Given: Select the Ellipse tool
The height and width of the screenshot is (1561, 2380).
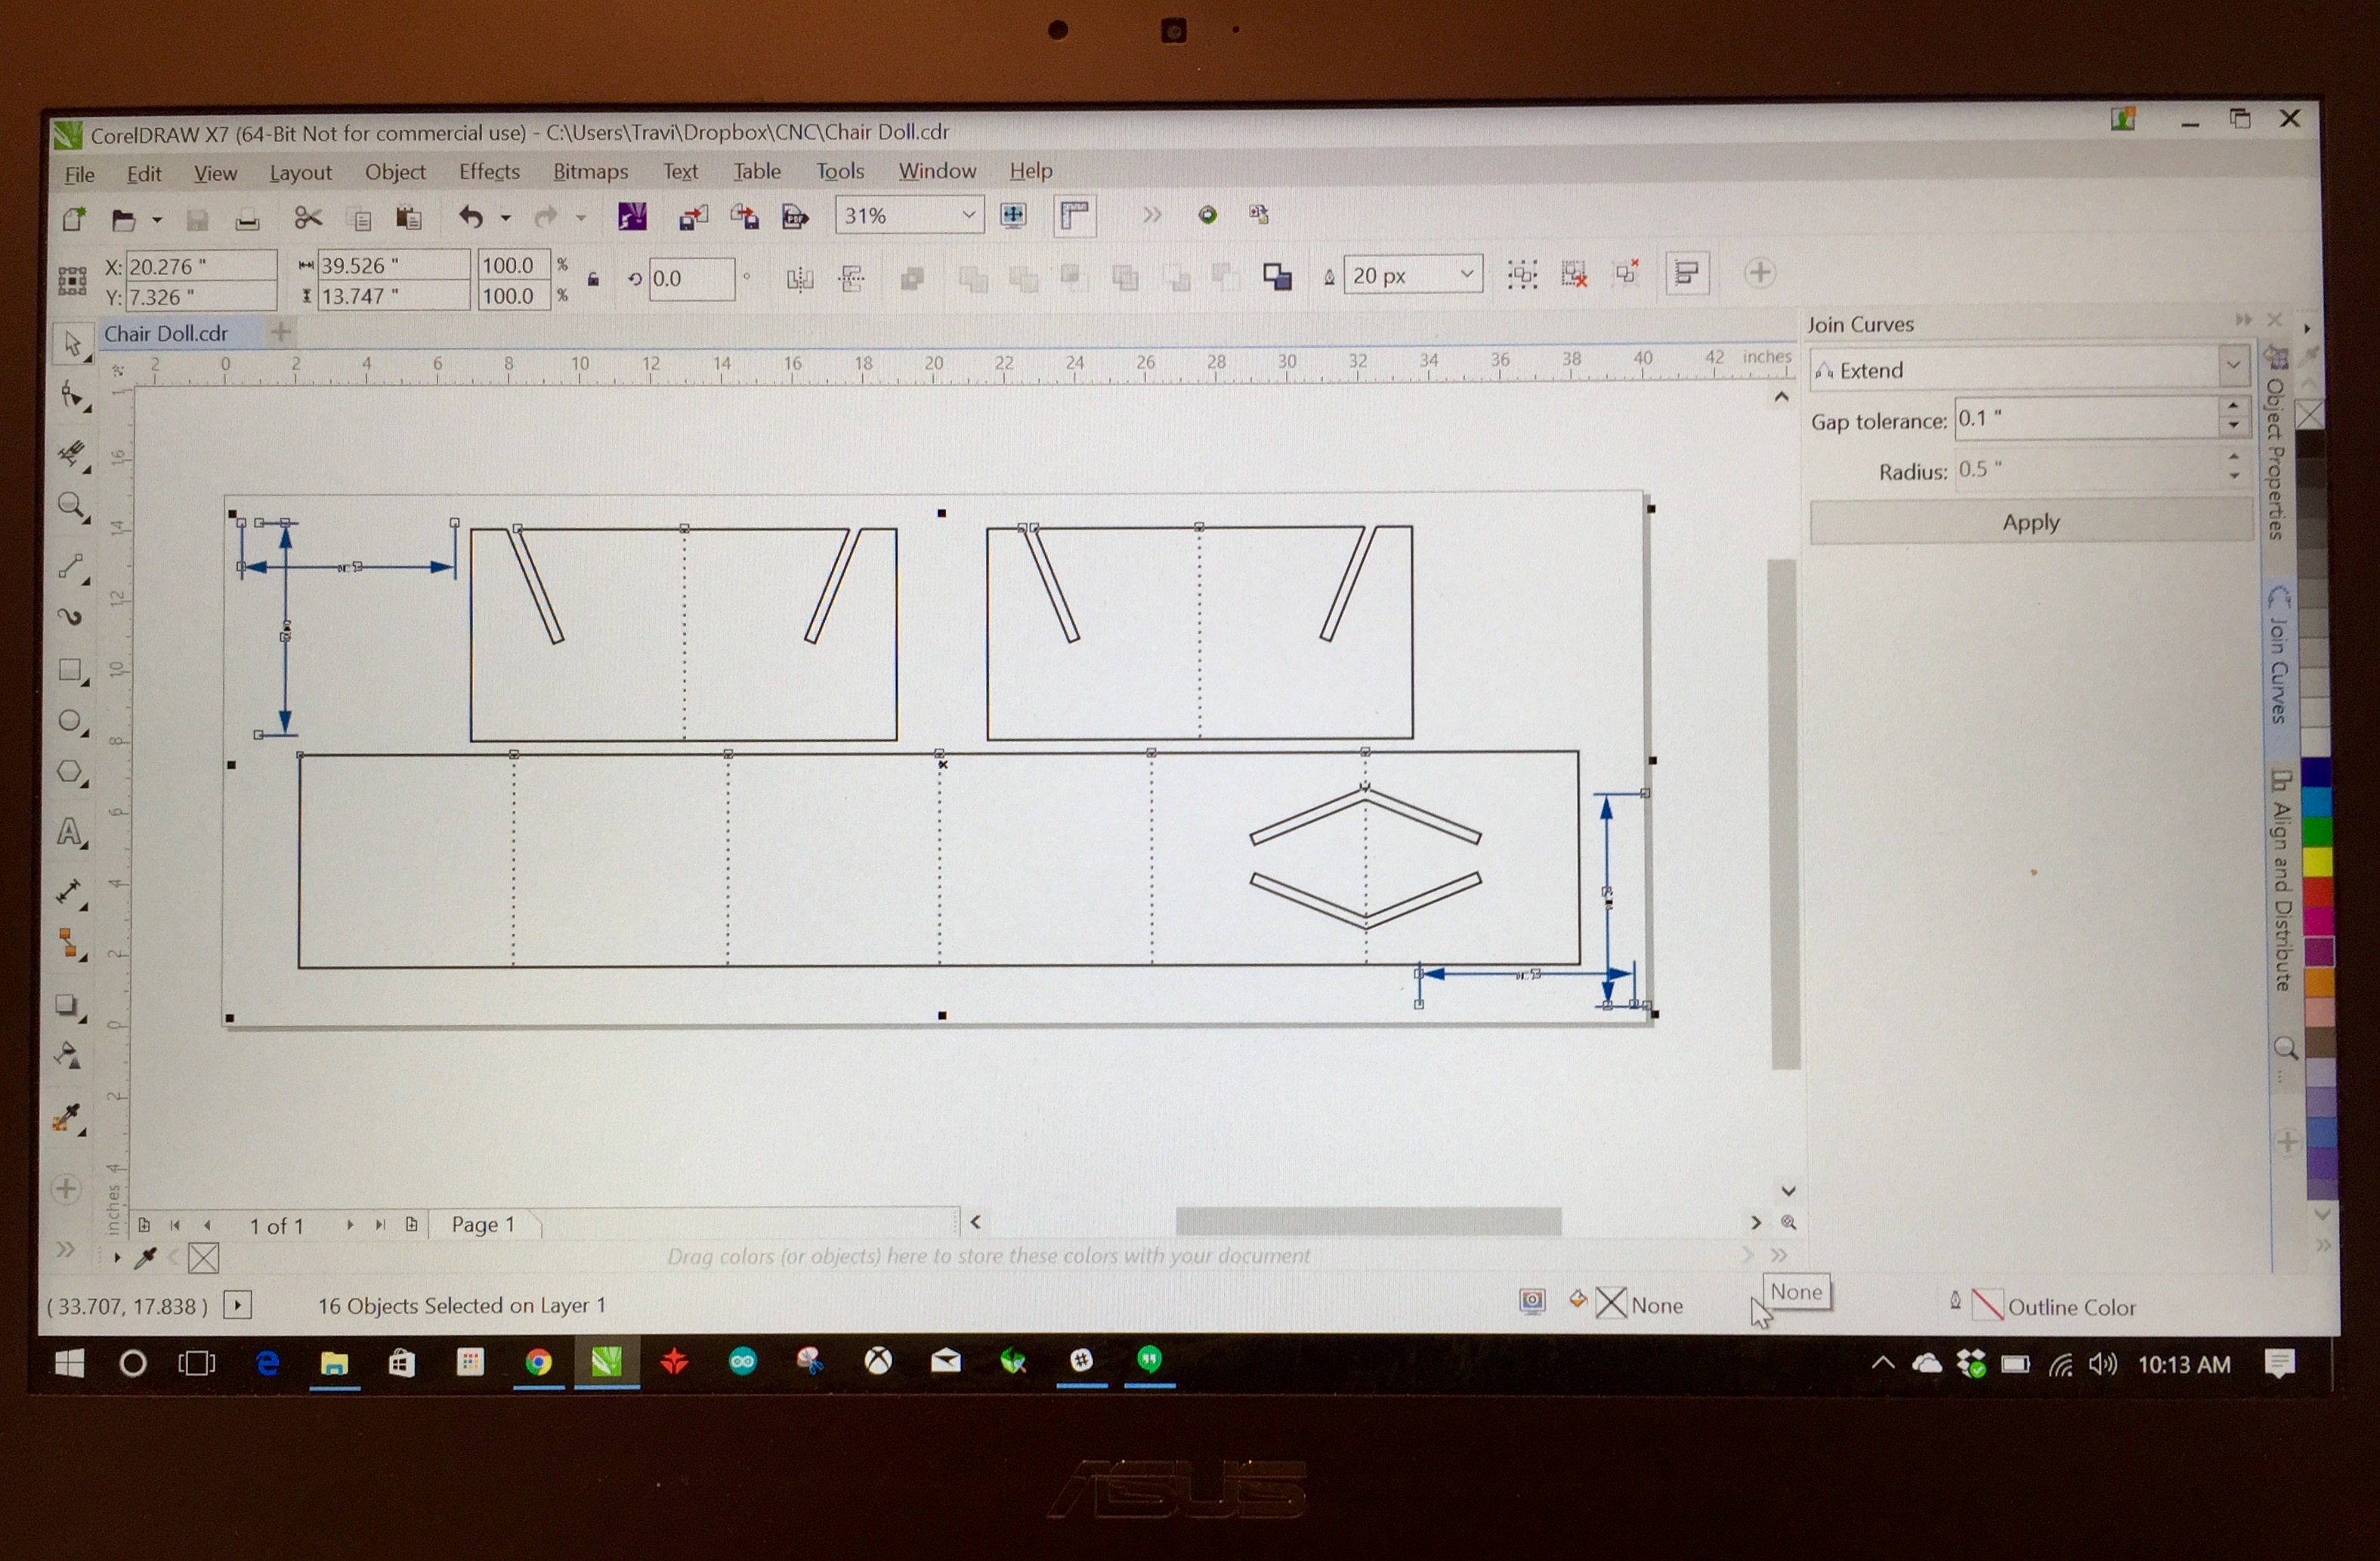Looking at the screenshot, I should pos(71,721).
